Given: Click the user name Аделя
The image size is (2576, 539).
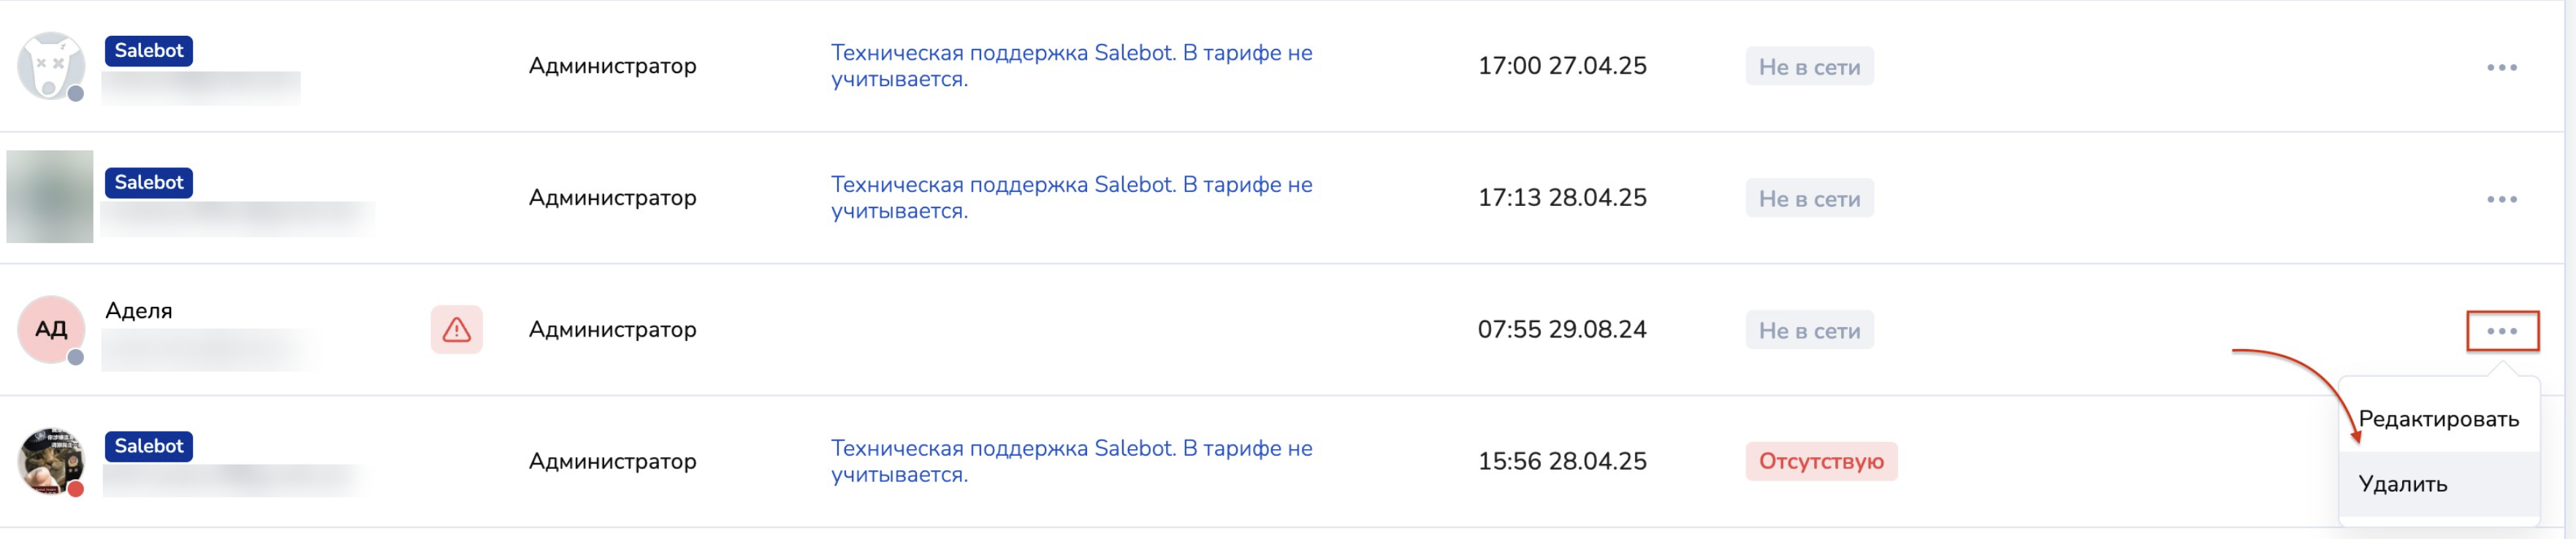Looking at the screenshot, I should 139,311.
